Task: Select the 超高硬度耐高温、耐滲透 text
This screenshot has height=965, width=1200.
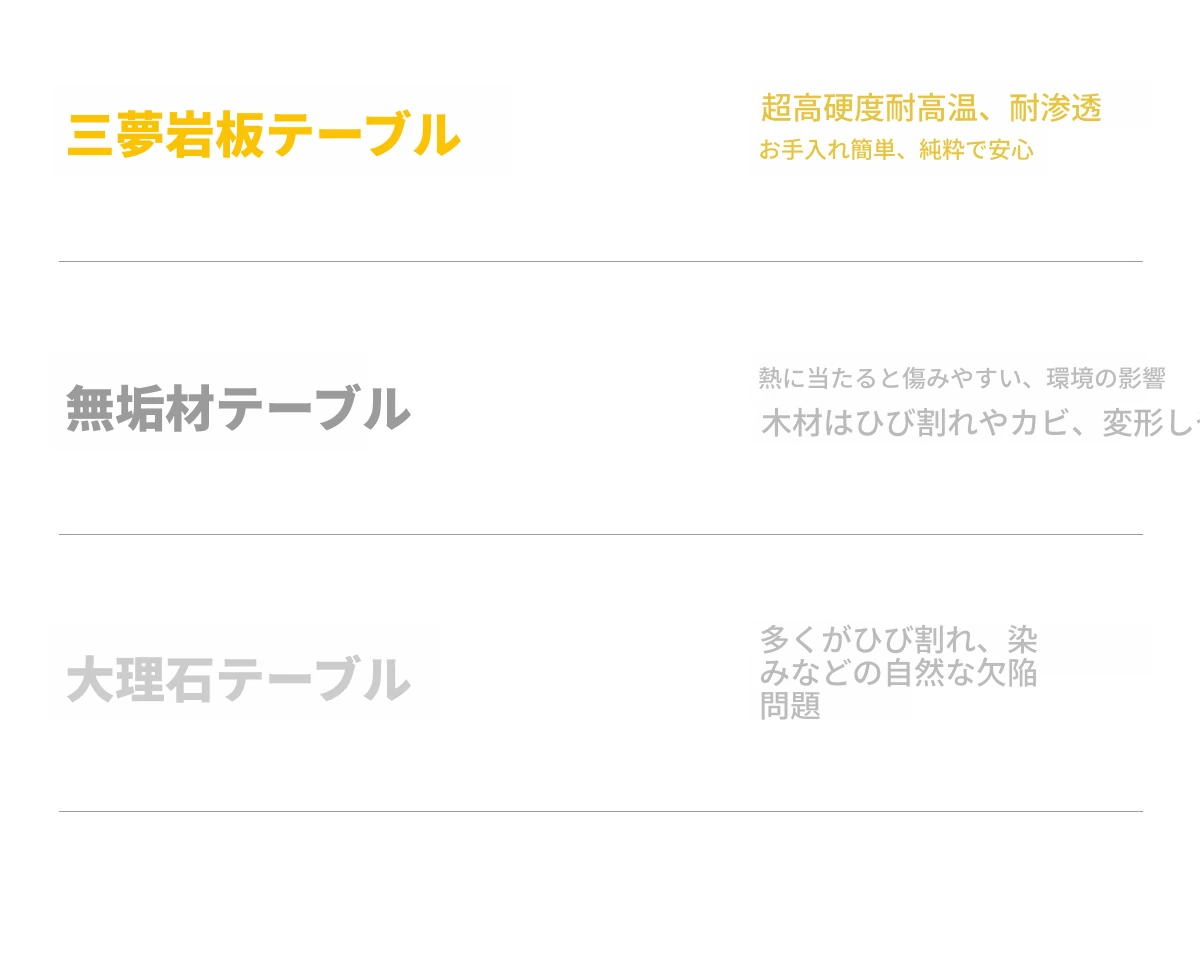Action: tap(931, 108)
